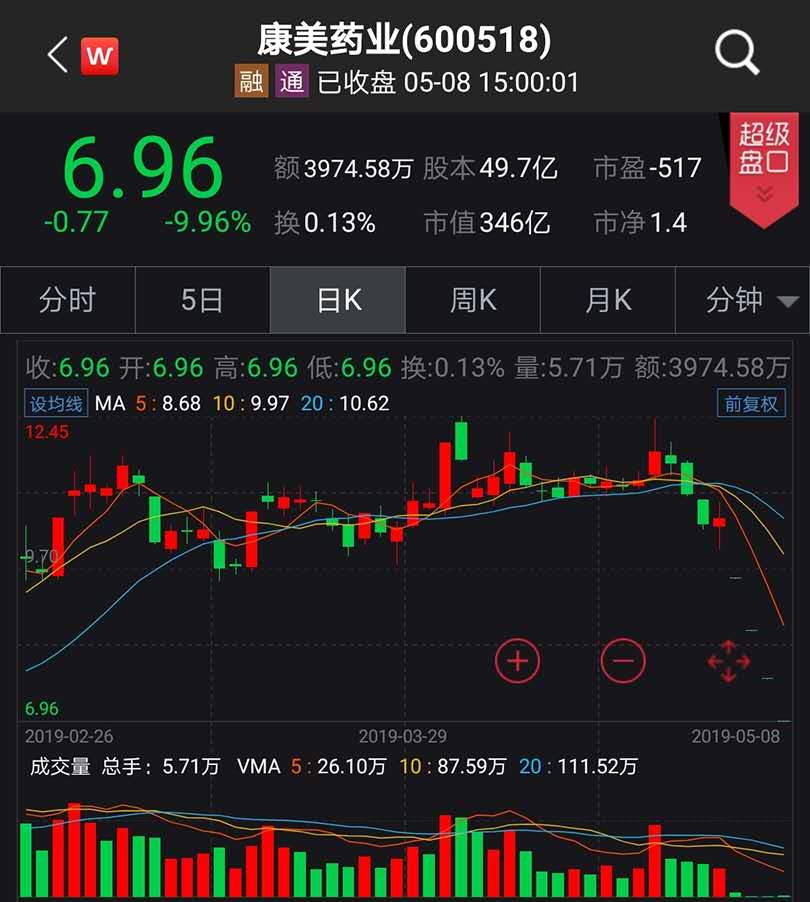The image size is (810, 902).
Task: Open the 分钟 dropdown
Action: 743,300
